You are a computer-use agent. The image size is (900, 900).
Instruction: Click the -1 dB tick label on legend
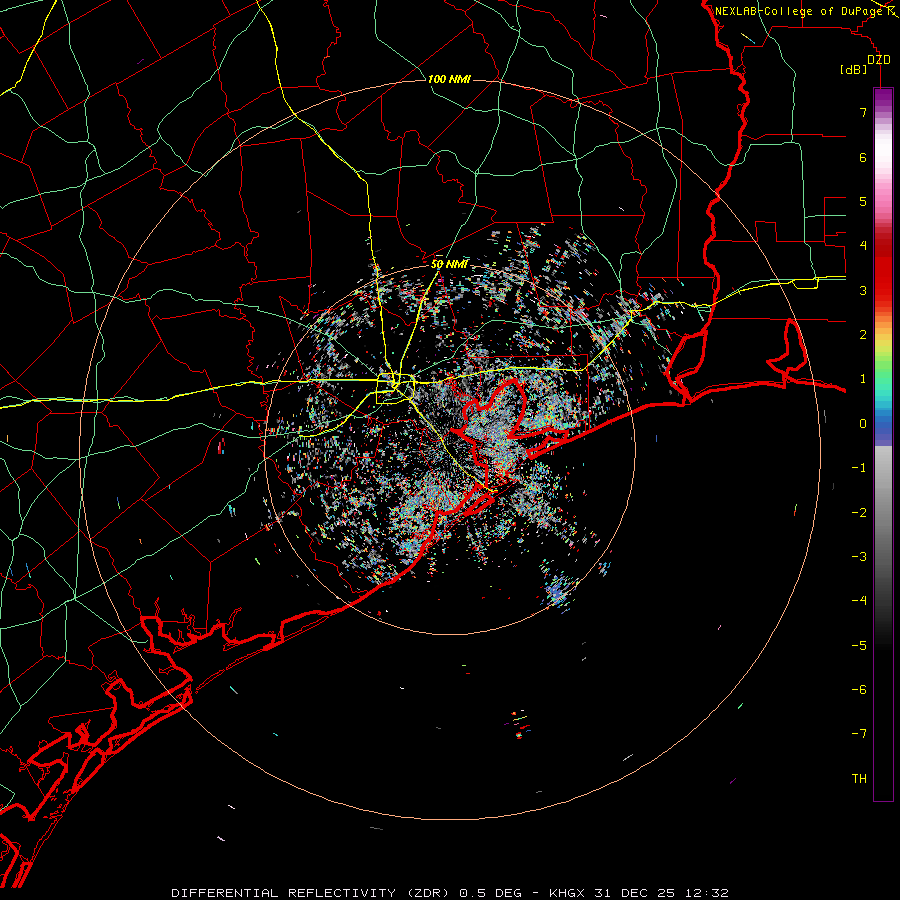(859, 468)
